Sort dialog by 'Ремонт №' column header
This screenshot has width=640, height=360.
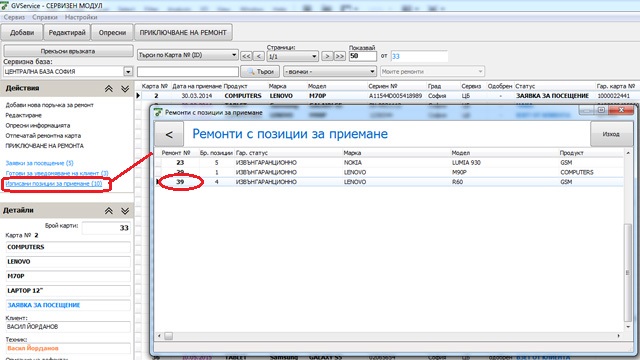pyautogui.click(x=176, y=153)
